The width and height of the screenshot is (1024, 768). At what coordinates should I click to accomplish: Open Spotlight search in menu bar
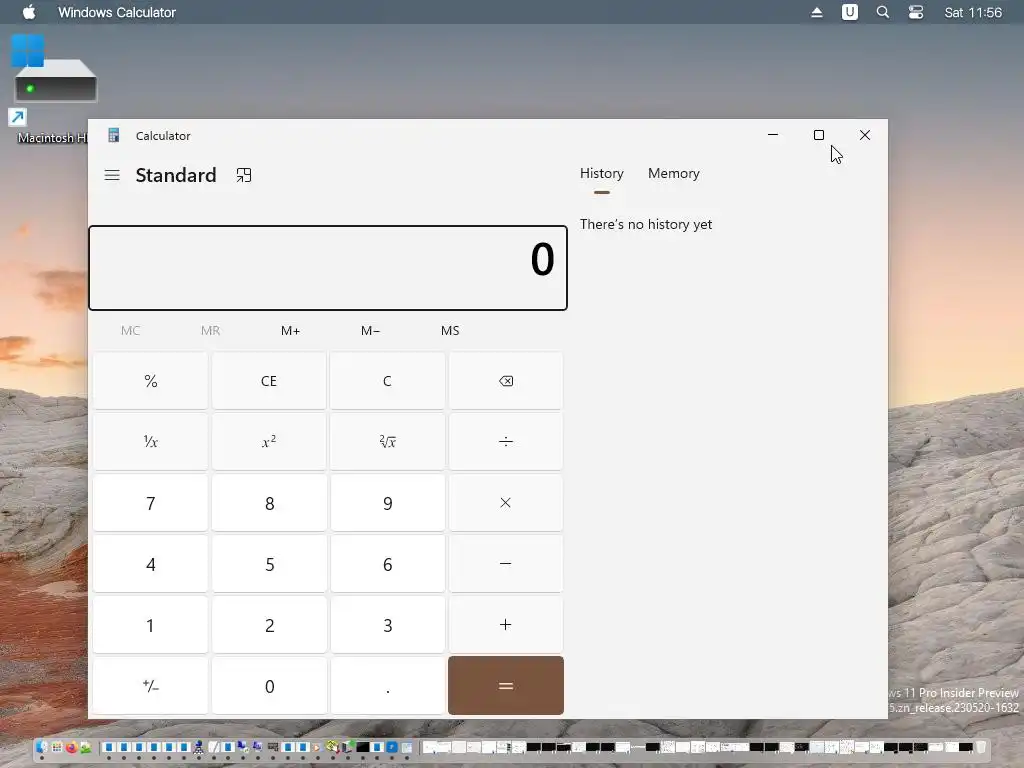point(882,12)
